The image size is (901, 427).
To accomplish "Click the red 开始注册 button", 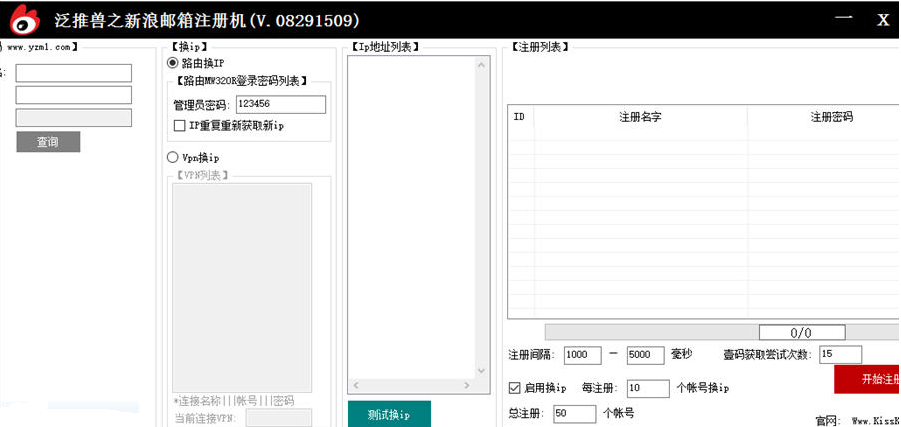I will click(867, 379).
